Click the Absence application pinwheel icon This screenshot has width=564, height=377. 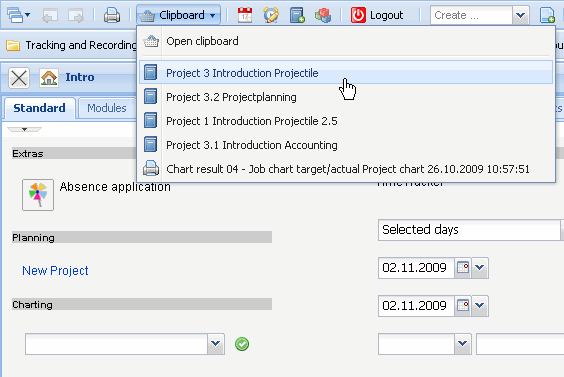(x=38, y=195)
